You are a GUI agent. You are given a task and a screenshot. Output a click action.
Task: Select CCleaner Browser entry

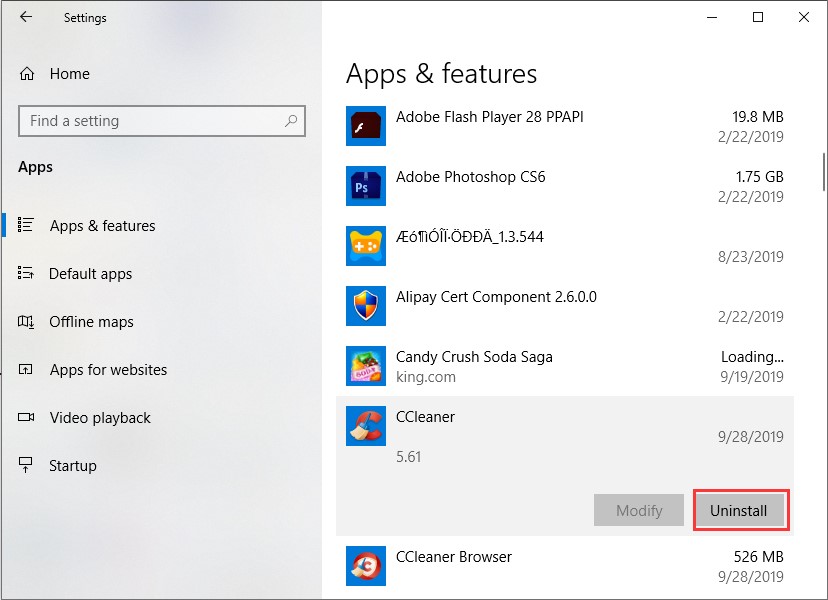pyautogui.click(x=564, y=566)
